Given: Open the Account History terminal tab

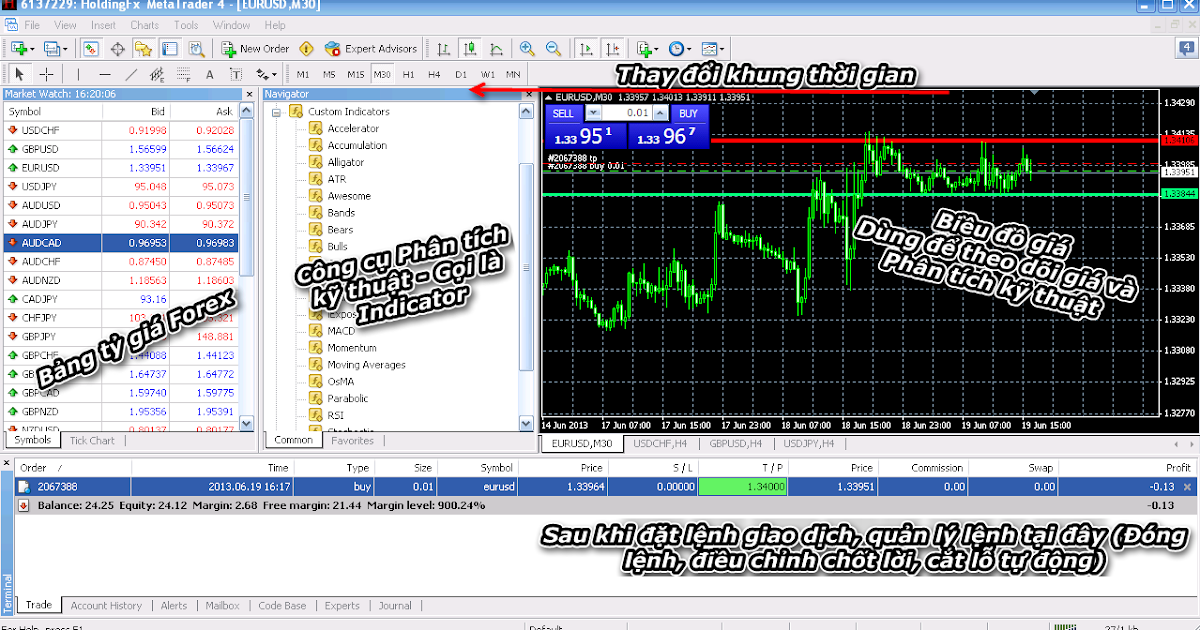Looking at the screenshot, I should coord(106,605).
